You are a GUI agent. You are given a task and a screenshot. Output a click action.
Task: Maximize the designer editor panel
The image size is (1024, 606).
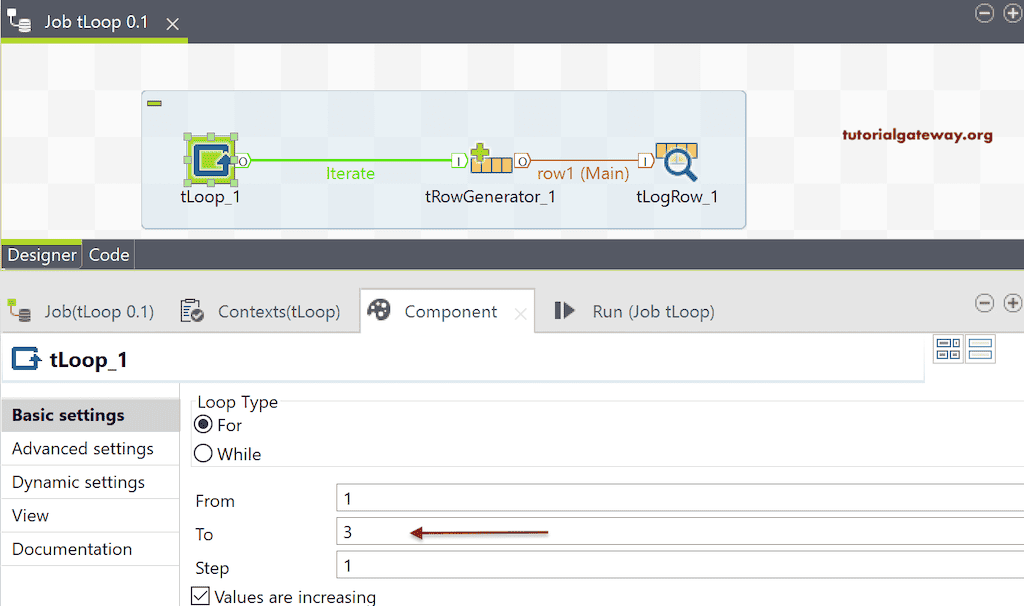tap(1012, 13)
